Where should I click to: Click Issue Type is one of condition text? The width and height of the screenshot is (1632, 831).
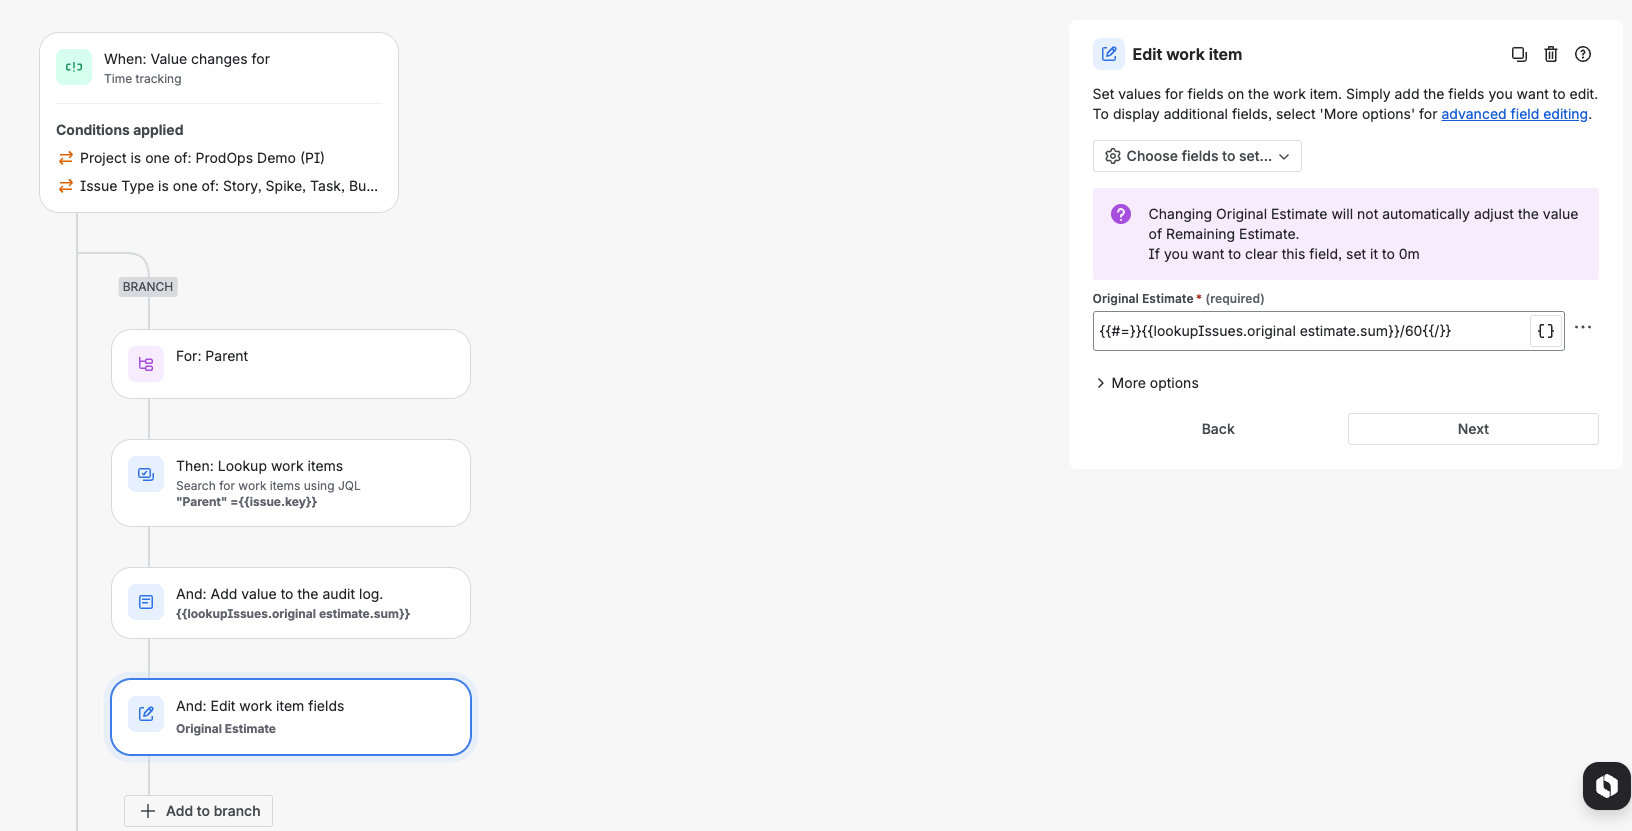click(x=229, y=186)
